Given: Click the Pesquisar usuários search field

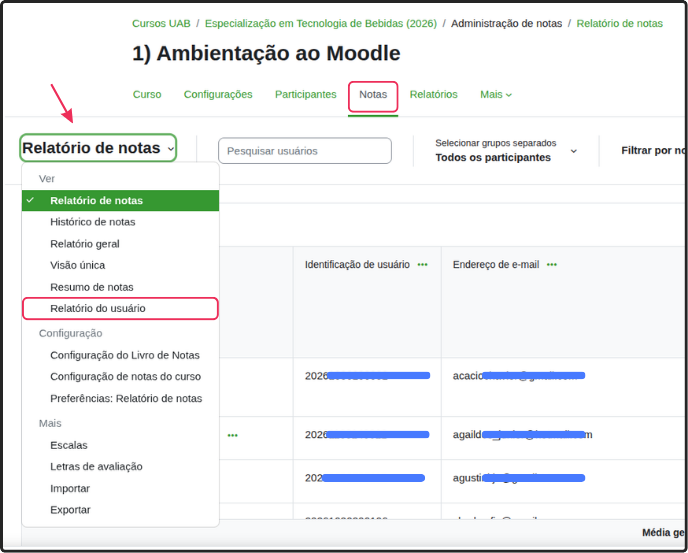Looking at the screenshot, I should [x=304, y=151].
